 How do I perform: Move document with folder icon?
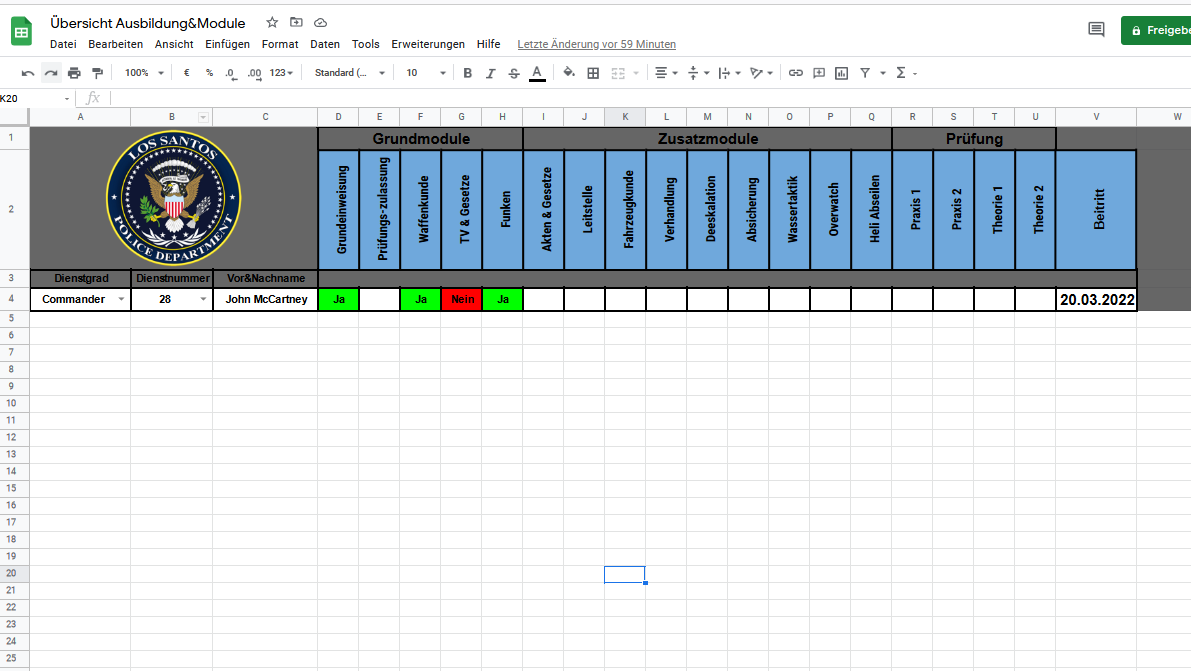coord(296,23)
